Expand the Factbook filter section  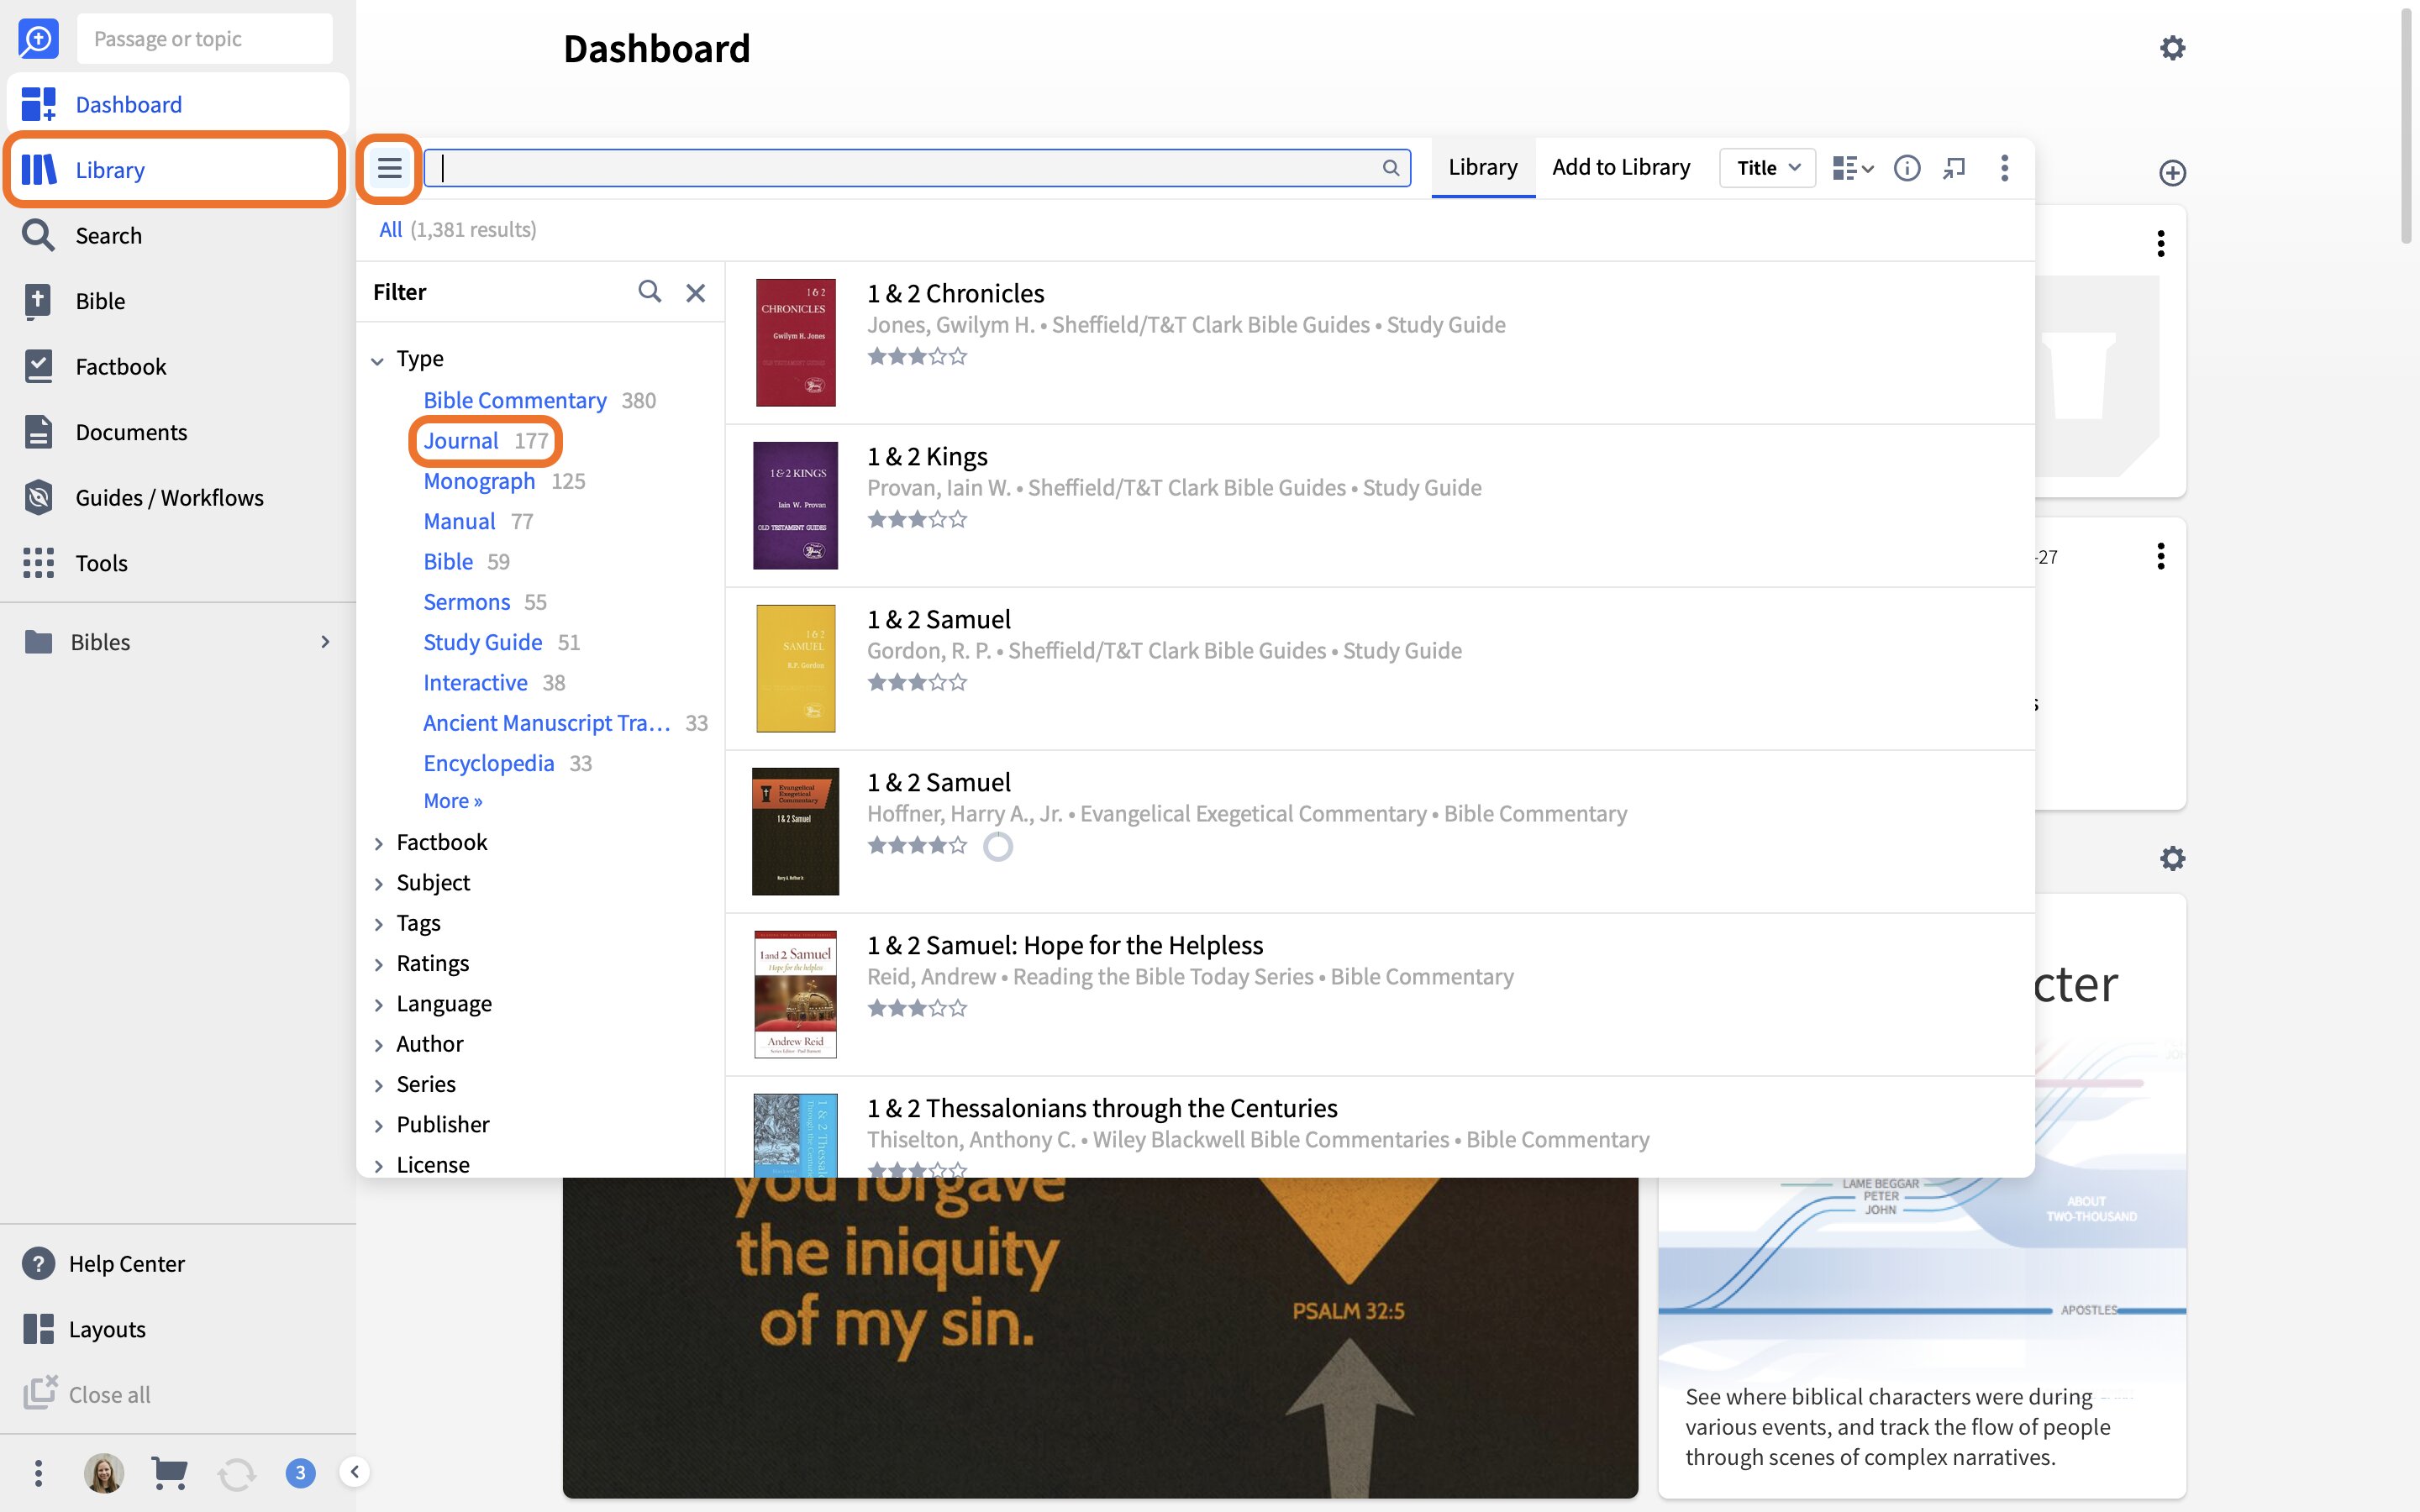click(x=378, y=843)
